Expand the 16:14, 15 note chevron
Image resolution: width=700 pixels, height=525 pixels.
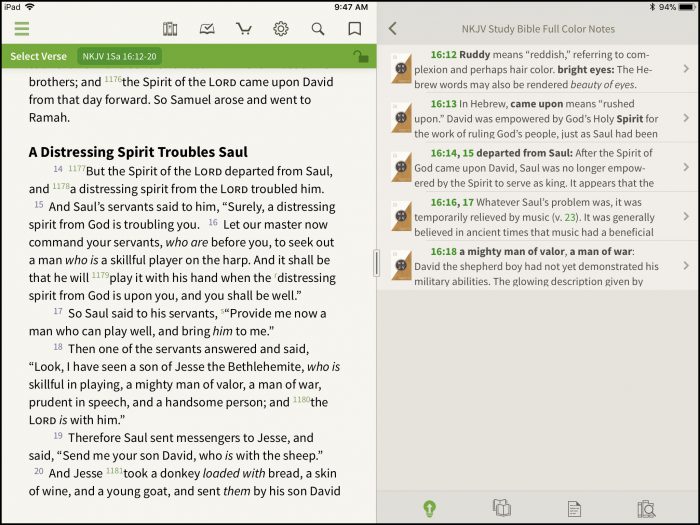pyautogui.click(x=686, y=167)
